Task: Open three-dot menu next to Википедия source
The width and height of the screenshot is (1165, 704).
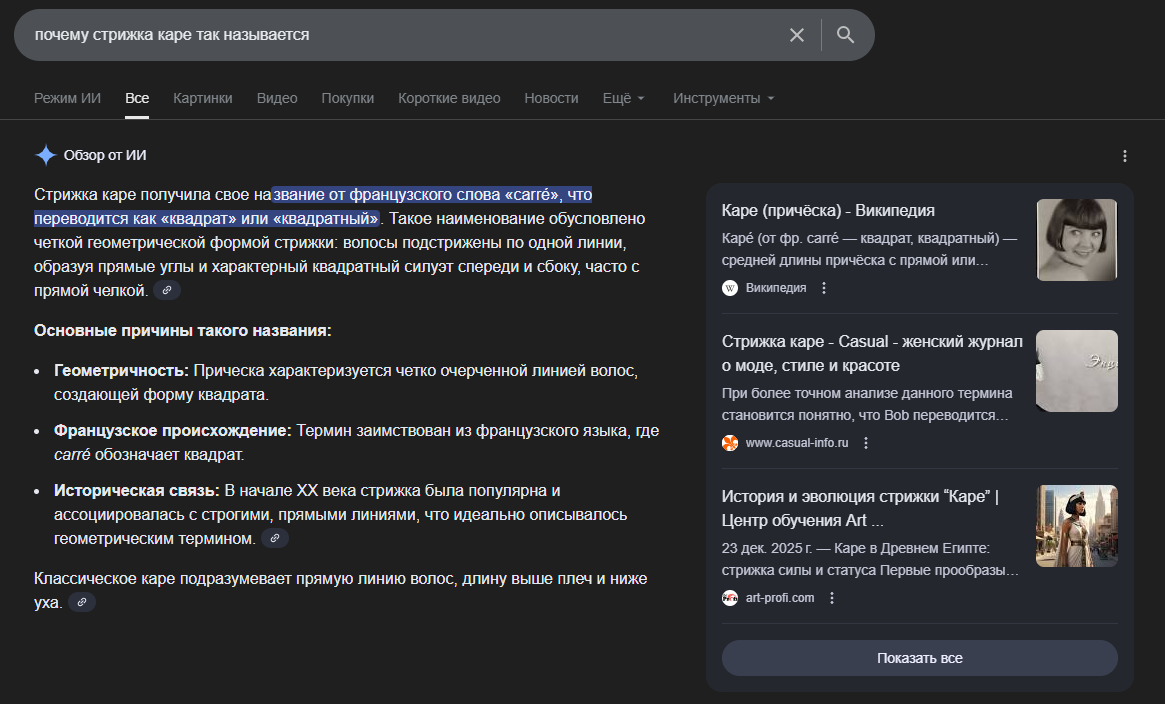Action: (824, 288)
